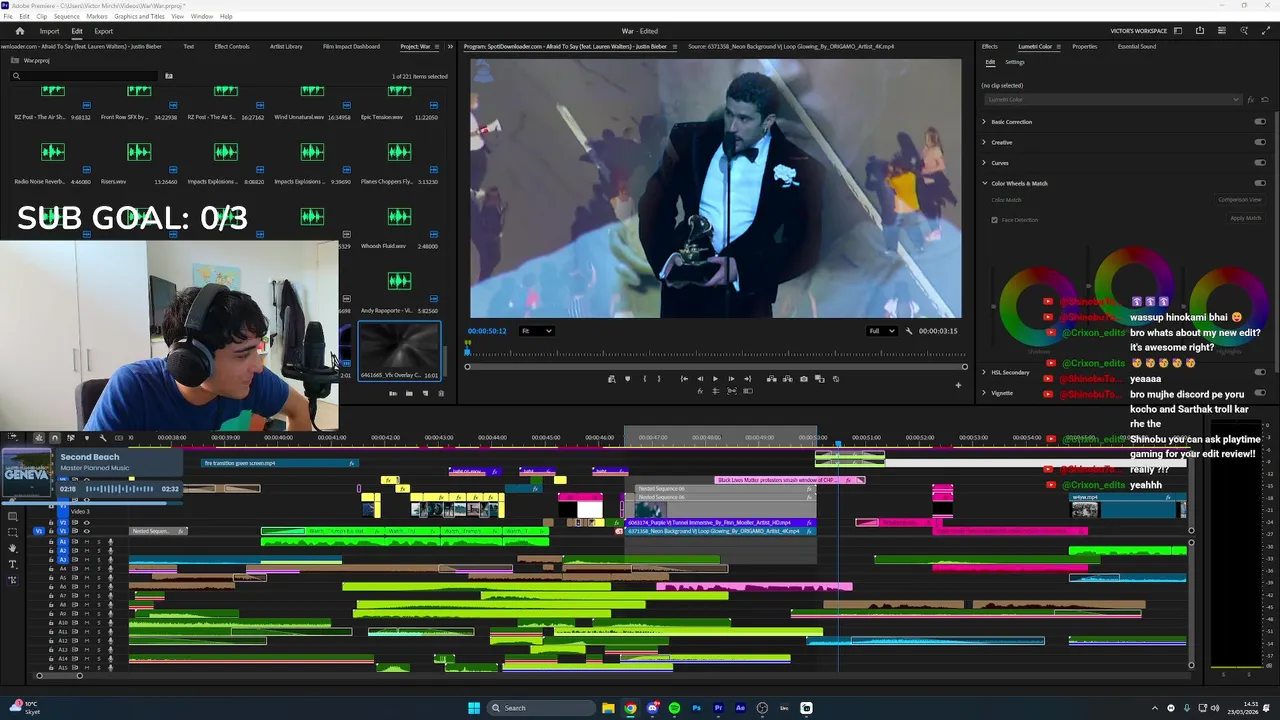Expand the Creative section
The image size is (1280, 720).
pyautogui.click(x=984, y=142)
